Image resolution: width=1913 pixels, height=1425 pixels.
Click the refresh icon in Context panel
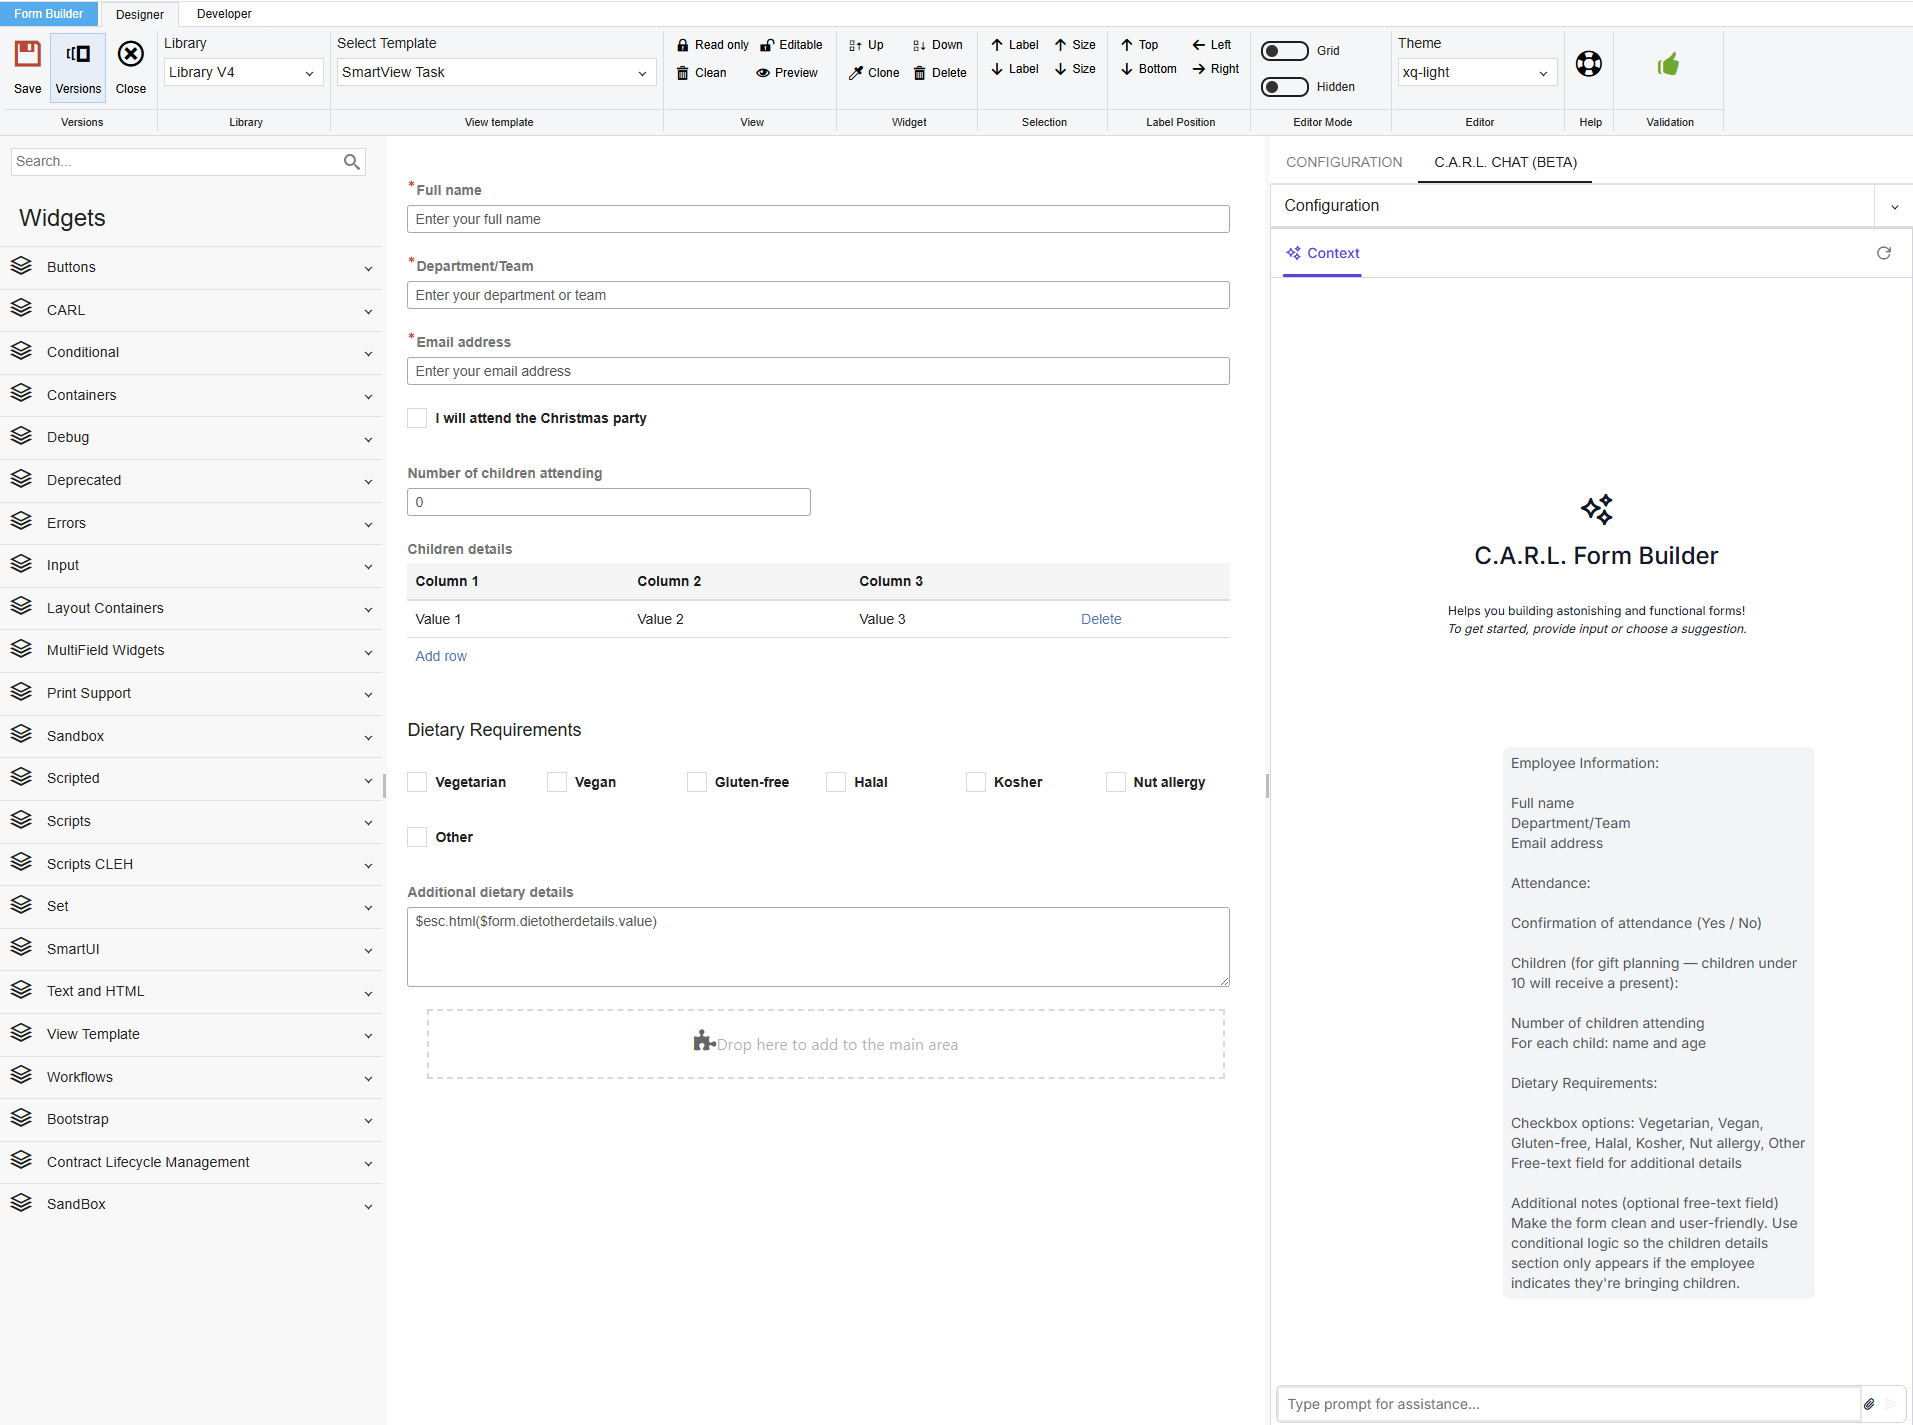click(x=1884, y=253)
